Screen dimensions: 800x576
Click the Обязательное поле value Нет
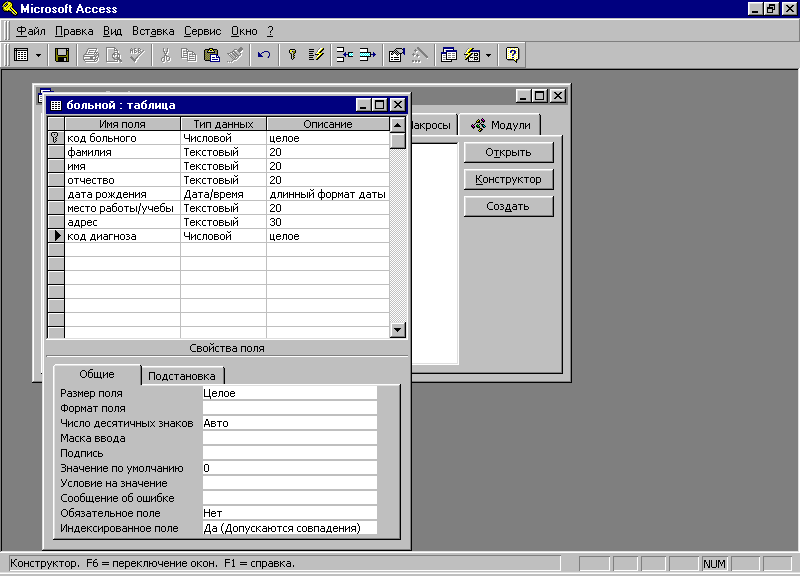[x=289, y=513]
